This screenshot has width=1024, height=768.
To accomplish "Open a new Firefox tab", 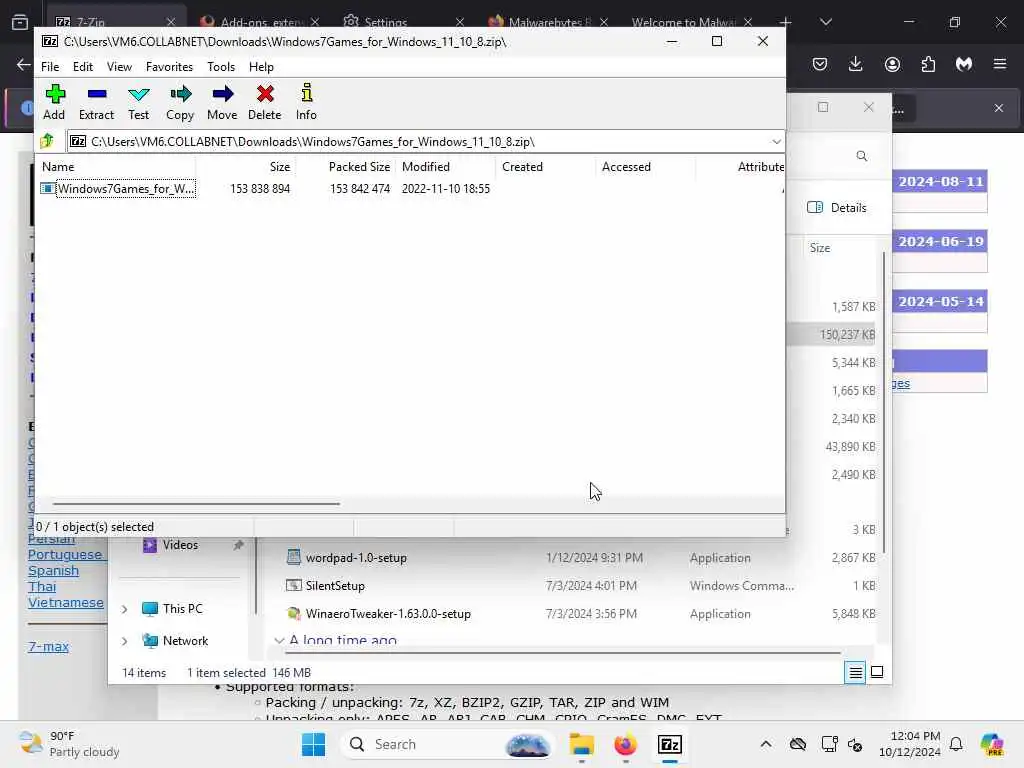I will (x=786, y=22).
